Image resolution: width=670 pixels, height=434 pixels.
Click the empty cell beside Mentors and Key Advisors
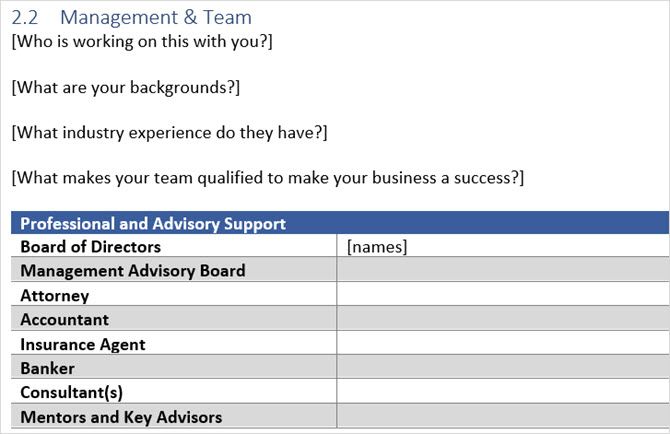502,417
